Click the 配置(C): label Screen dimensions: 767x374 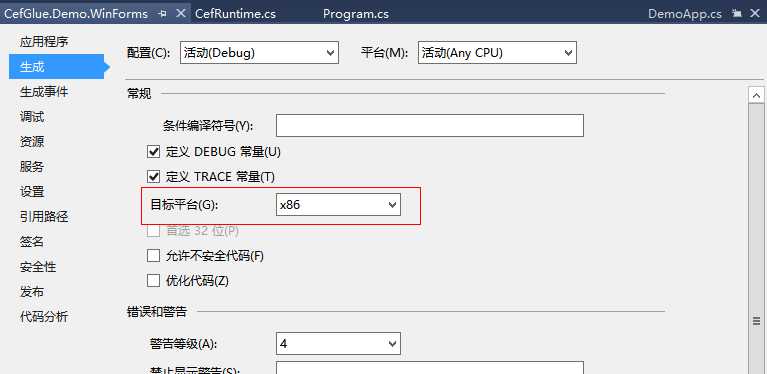148,53
